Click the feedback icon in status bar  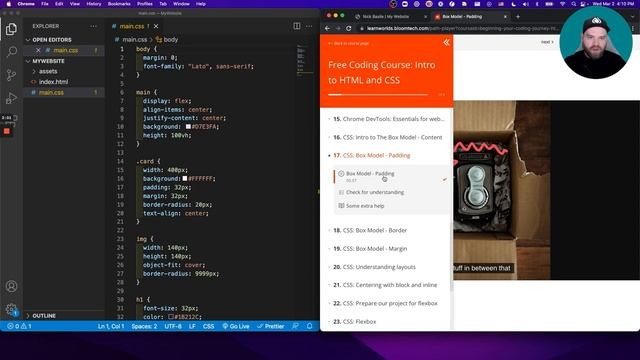(296, 326)
